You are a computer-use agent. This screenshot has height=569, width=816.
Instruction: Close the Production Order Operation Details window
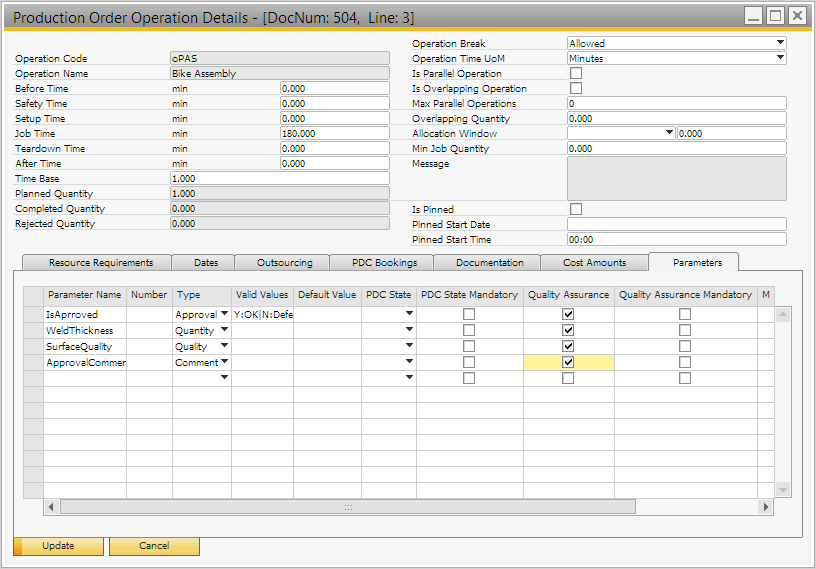click(x=797, y=16)
